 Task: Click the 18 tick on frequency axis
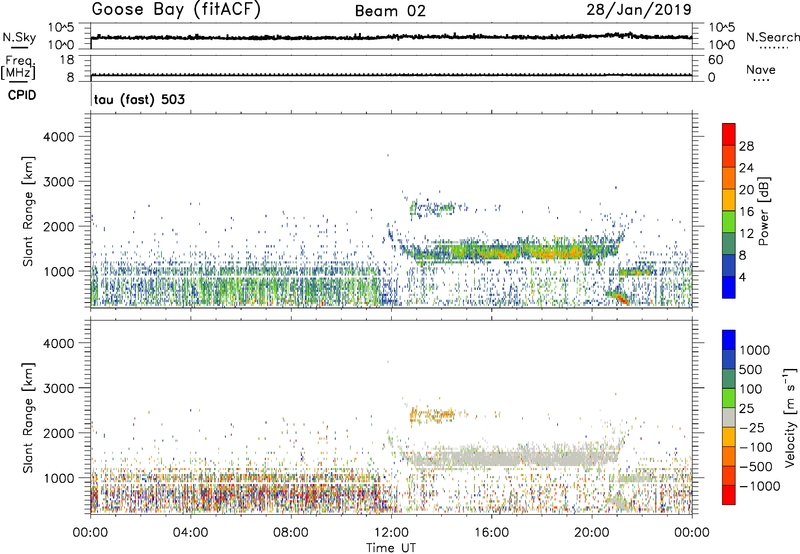click(x=68, y=60)
